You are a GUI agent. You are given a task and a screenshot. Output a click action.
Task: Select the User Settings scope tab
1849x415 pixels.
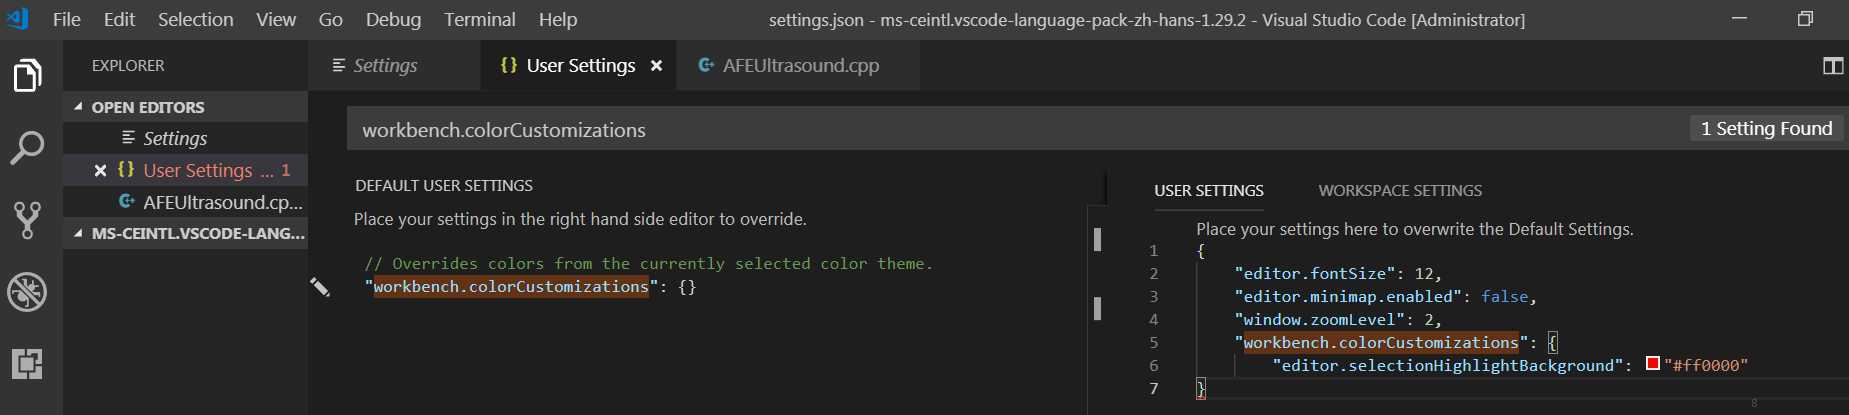point(1208,191)
